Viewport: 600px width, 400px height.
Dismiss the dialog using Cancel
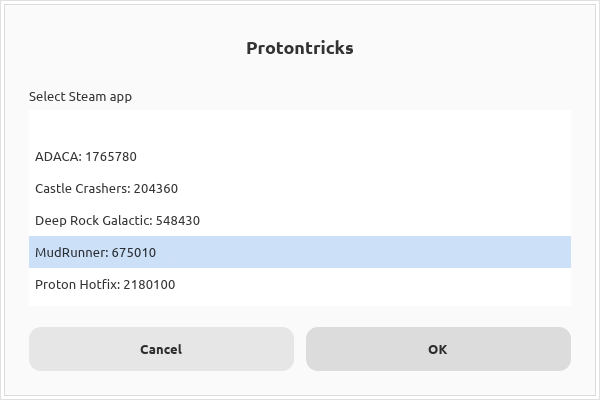(x=161, y=349)
